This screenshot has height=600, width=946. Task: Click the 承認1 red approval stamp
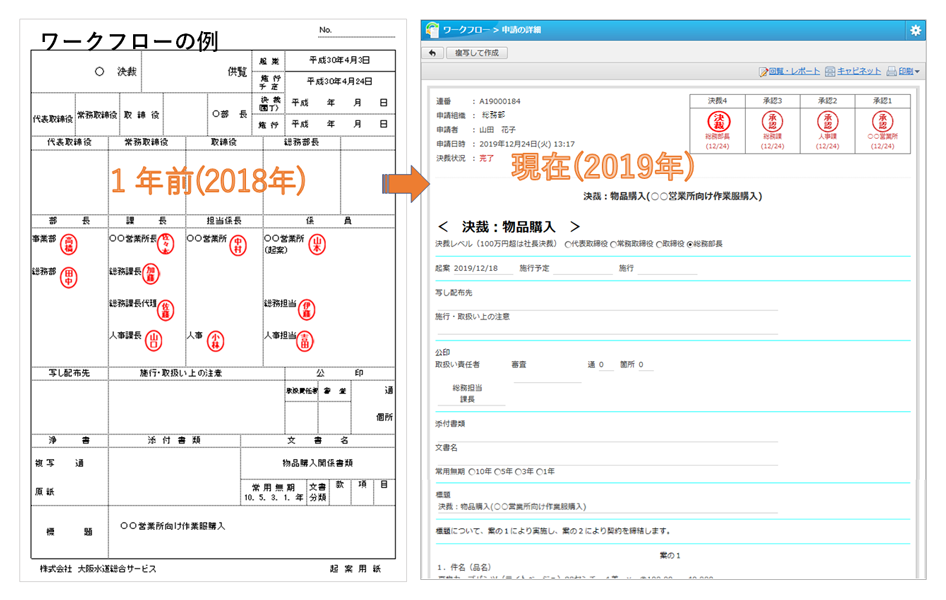(883, 121)
